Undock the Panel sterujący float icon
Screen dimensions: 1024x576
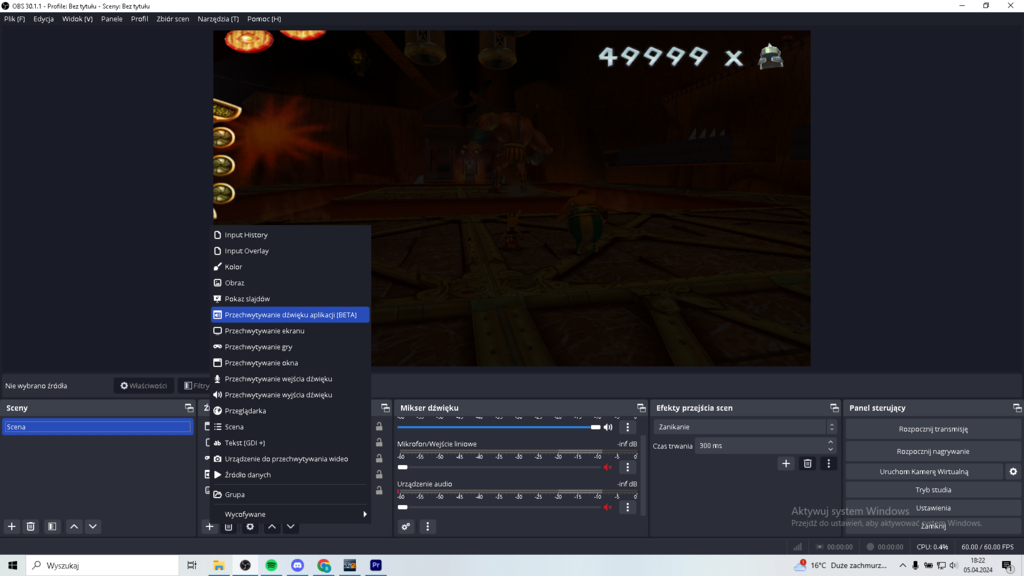pos(1017,408)
